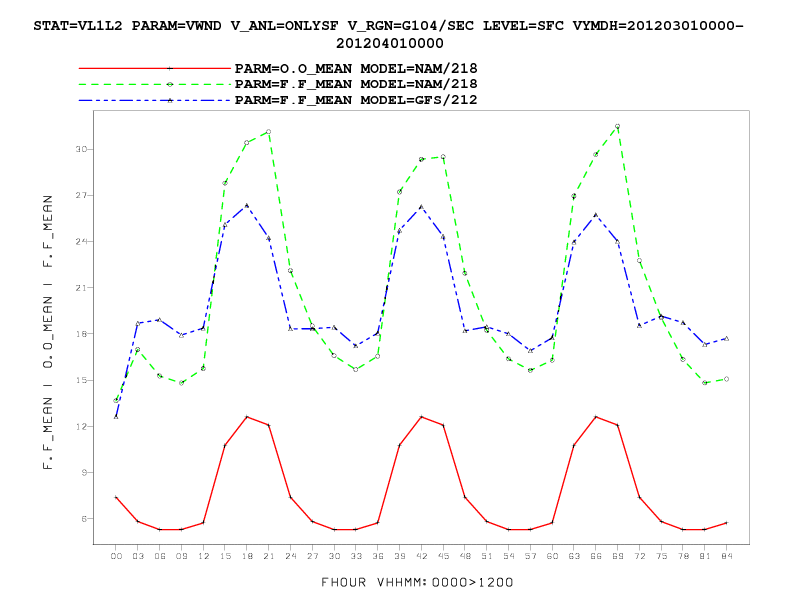
Task: Click x-axis tick label 18
Action: coord(247,556)
